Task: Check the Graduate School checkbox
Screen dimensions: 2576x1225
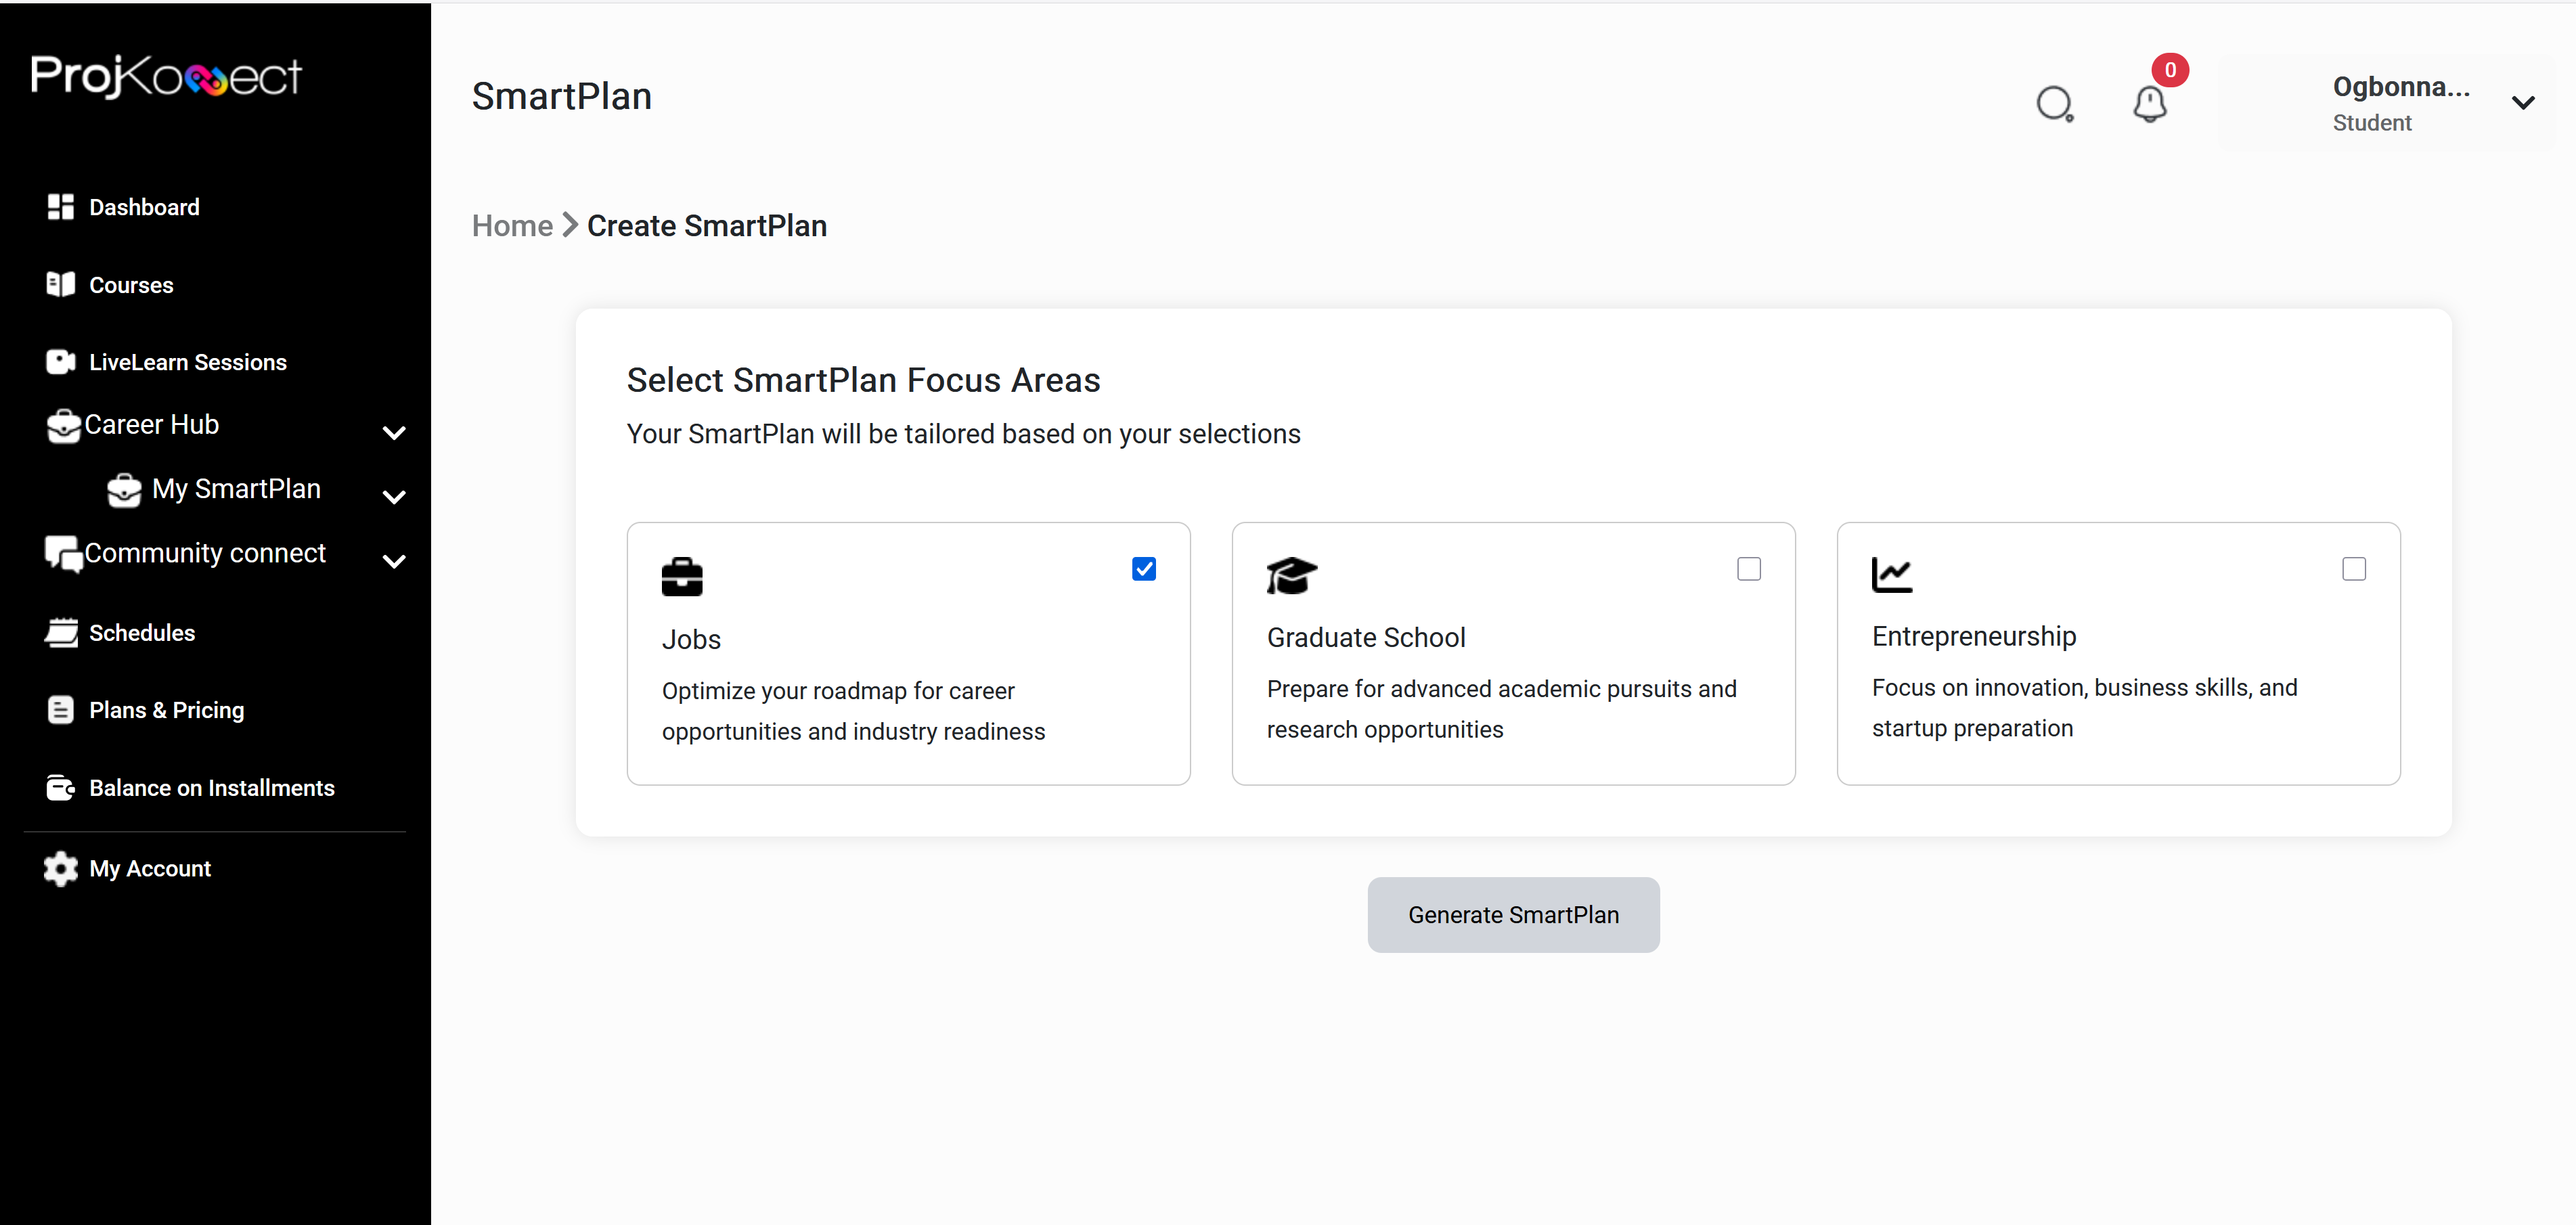Action: click(x=1749, y=569)
